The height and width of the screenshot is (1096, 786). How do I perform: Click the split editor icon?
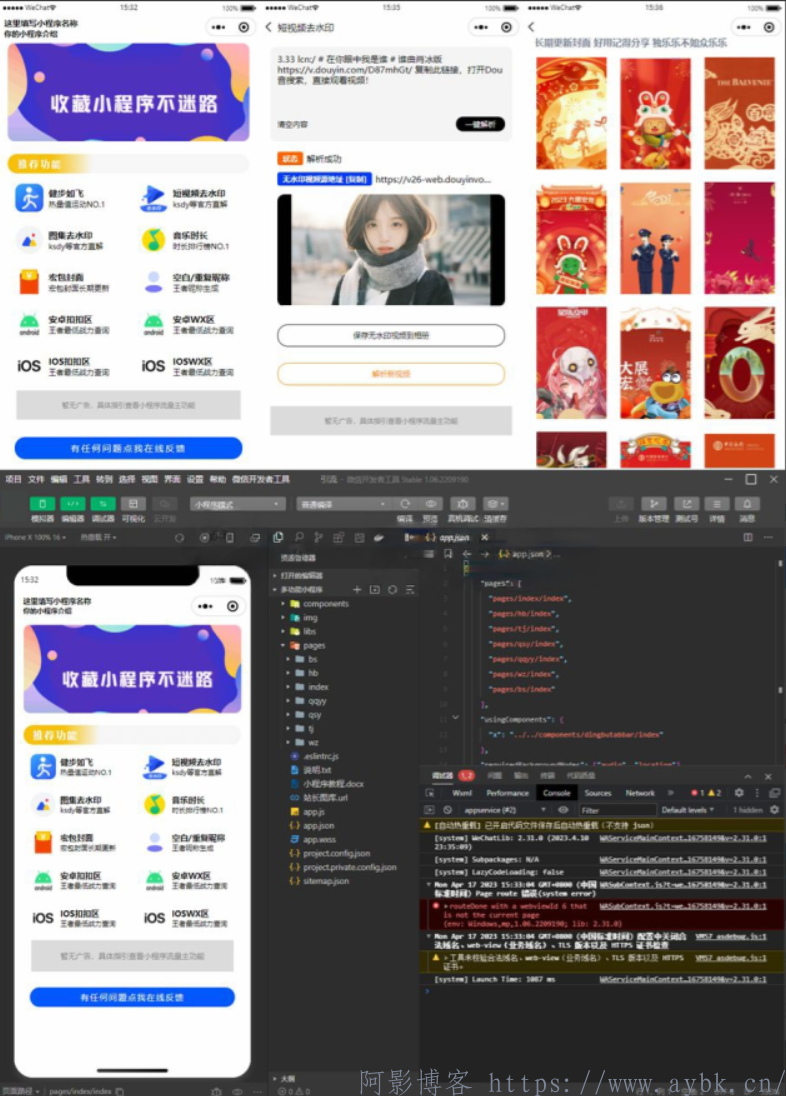coord(748,538)
